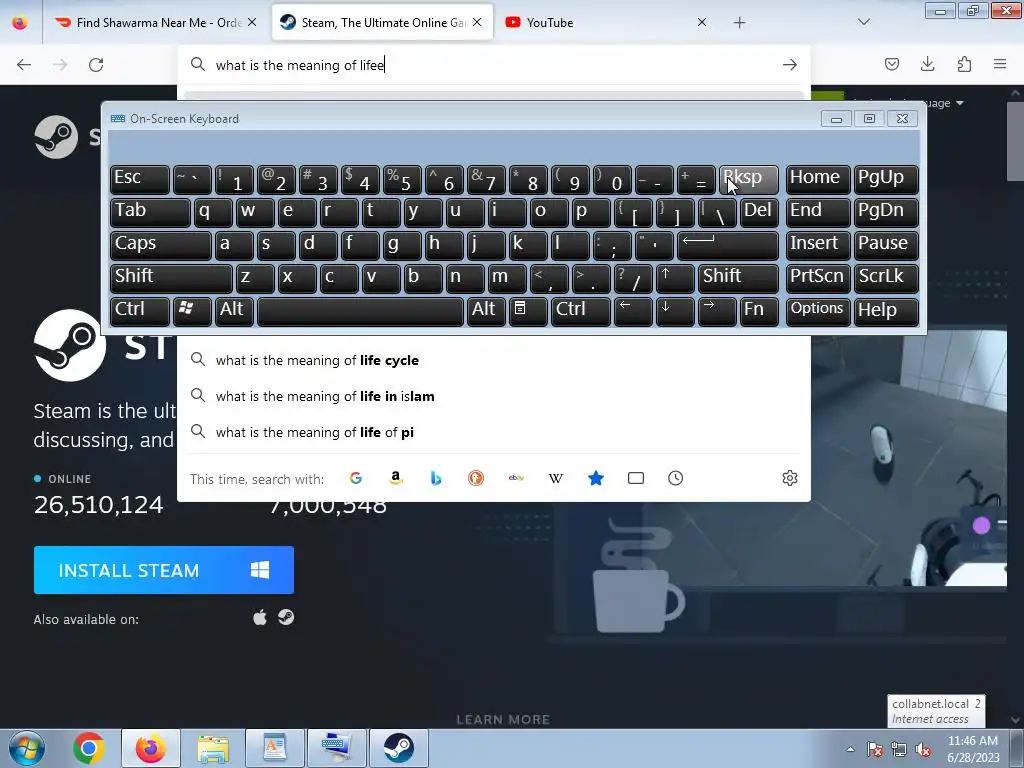This screenshot has width=1024, height=768.
Task: Open Steam from the taskbar
Action: coord(398,748)
